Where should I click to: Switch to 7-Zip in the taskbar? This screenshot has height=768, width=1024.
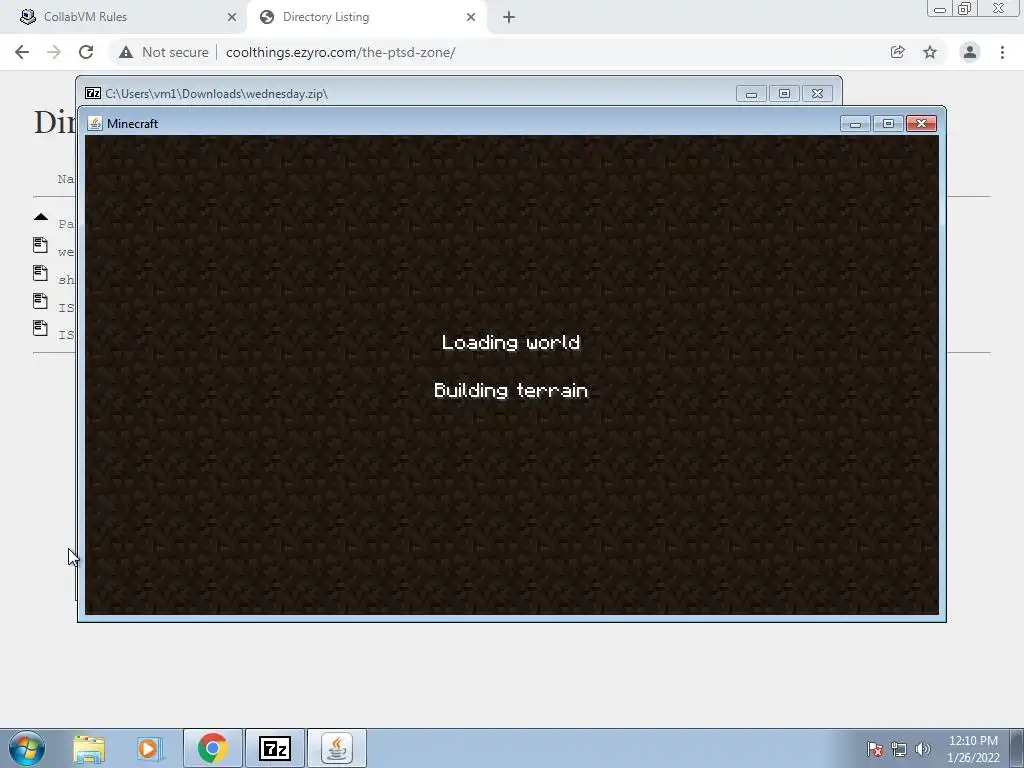[275, 748]
